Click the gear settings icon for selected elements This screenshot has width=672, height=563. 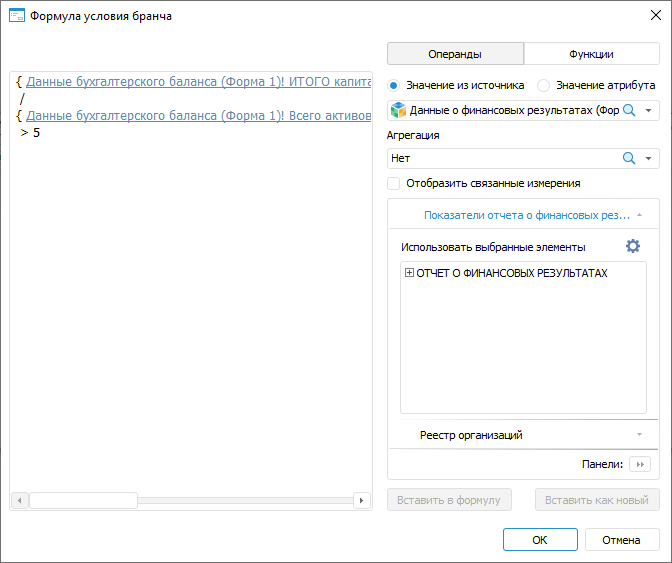pos(632,246)
